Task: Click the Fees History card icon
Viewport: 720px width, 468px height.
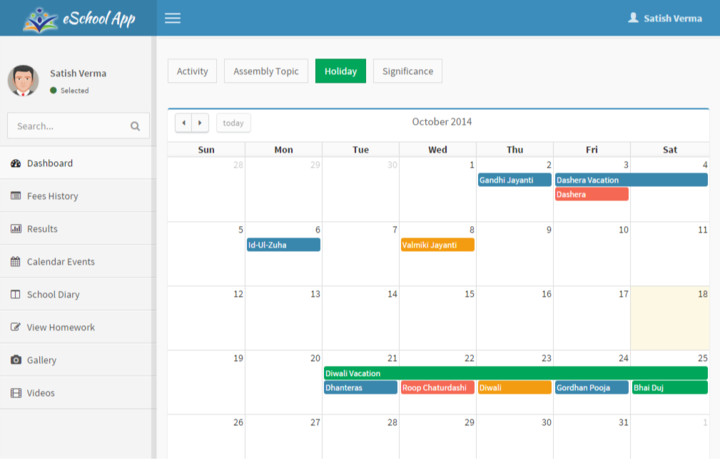Action: [16, 196]
